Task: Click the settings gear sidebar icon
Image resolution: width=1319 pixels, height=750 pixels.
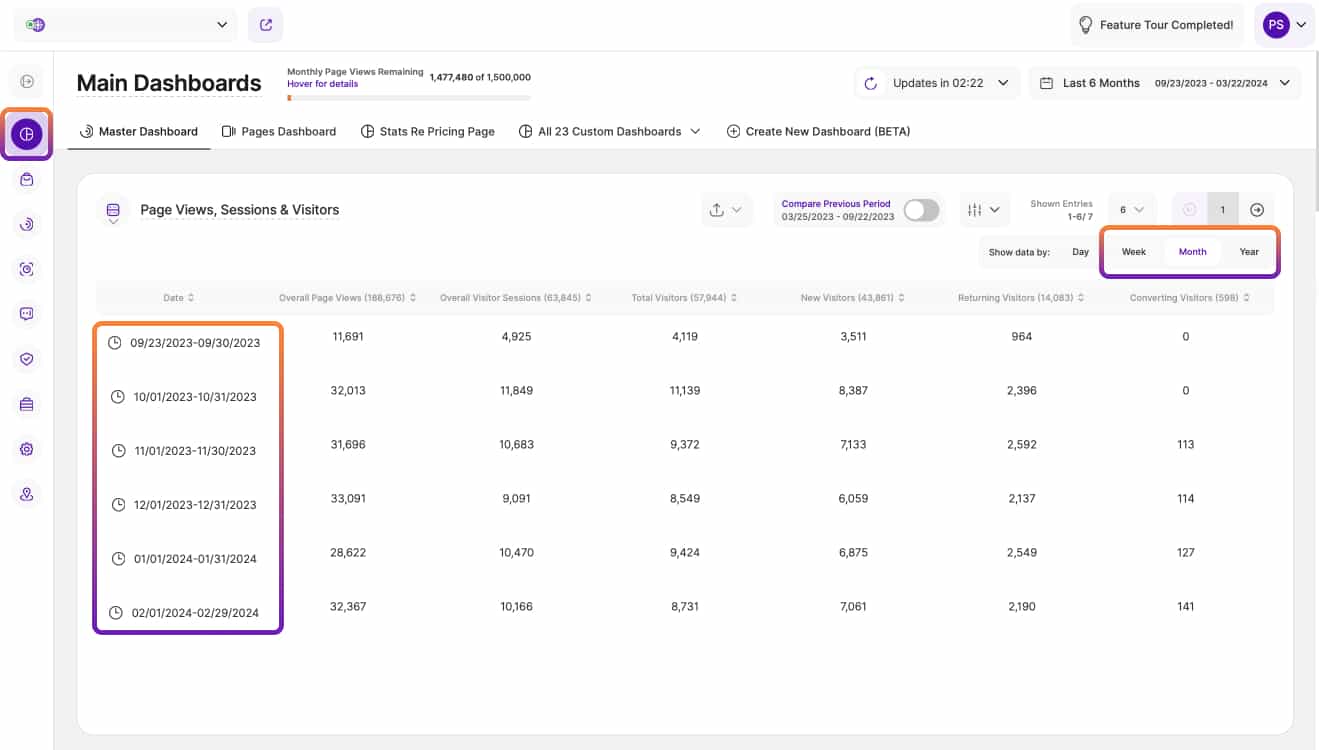Action: [x=27, y=449]
